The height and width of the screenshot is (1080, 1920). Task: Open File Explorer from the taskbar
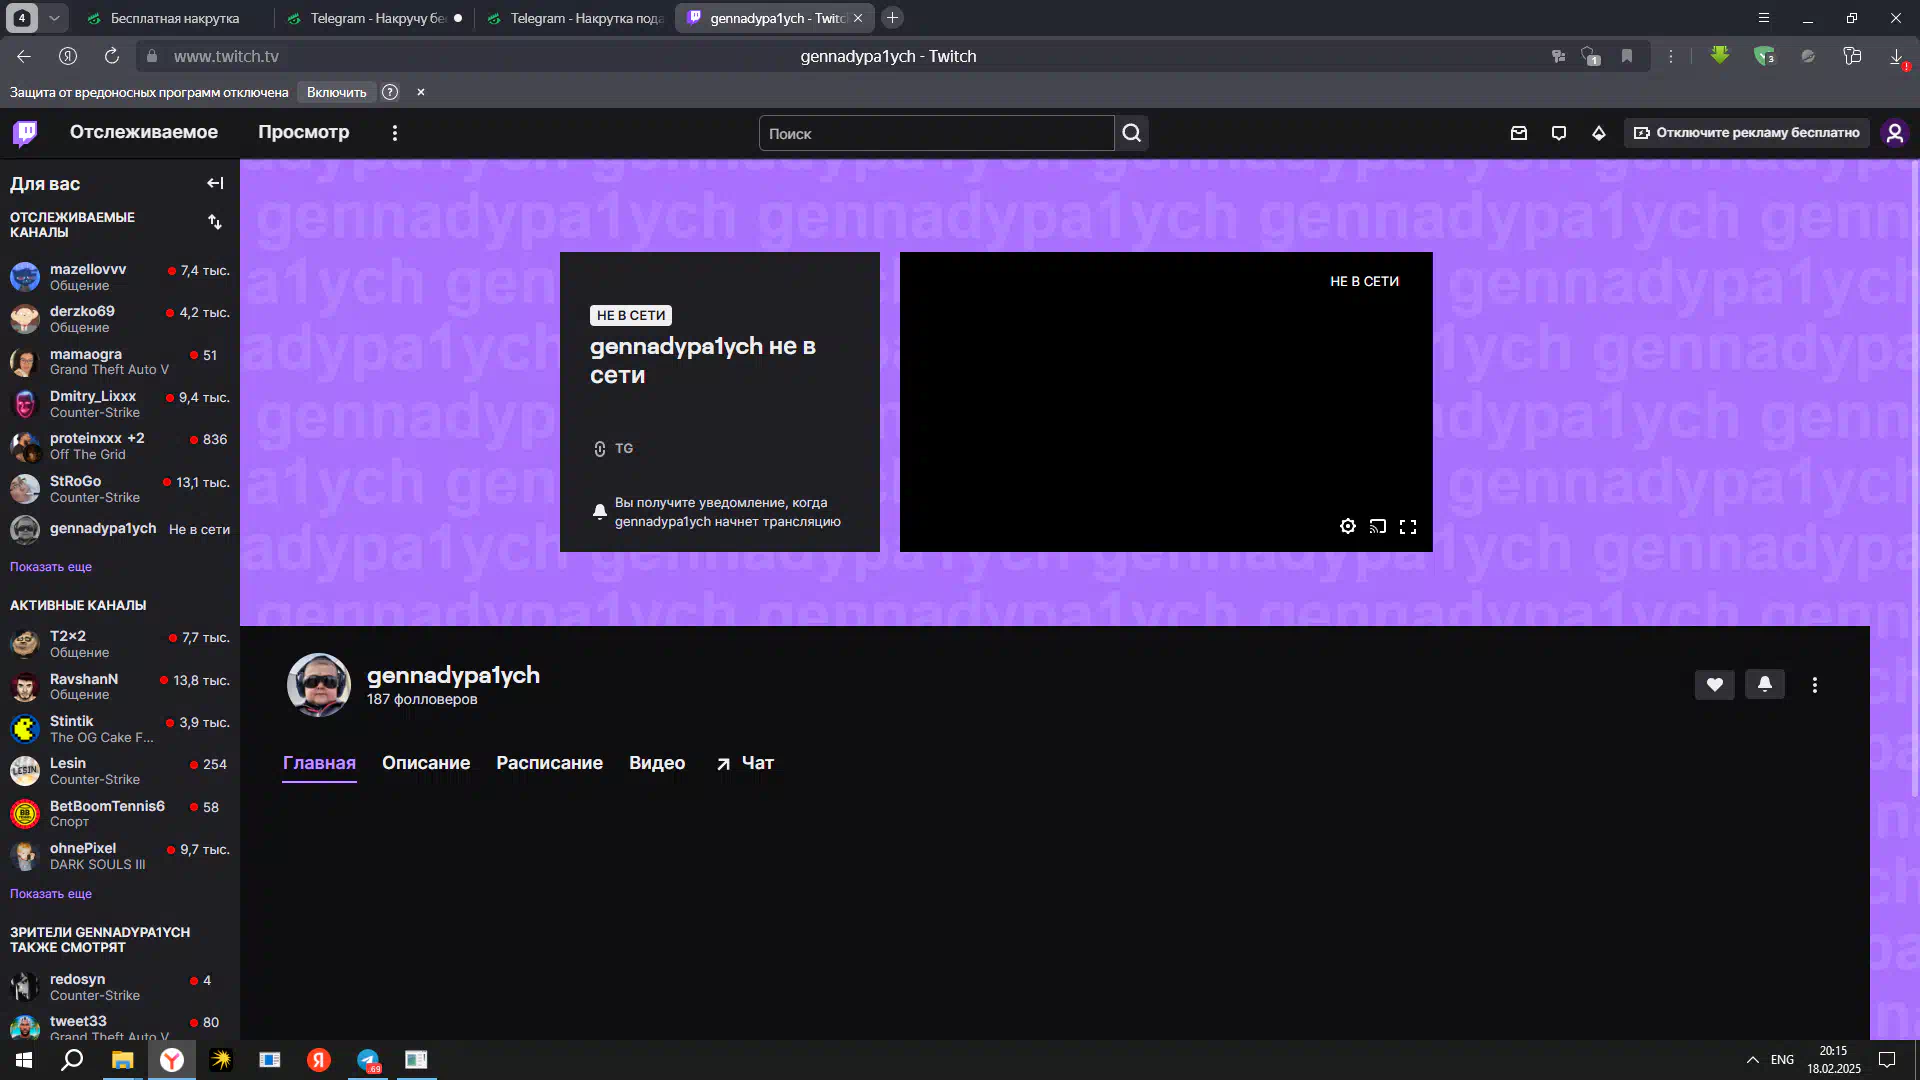click(x=122, y=1060)
